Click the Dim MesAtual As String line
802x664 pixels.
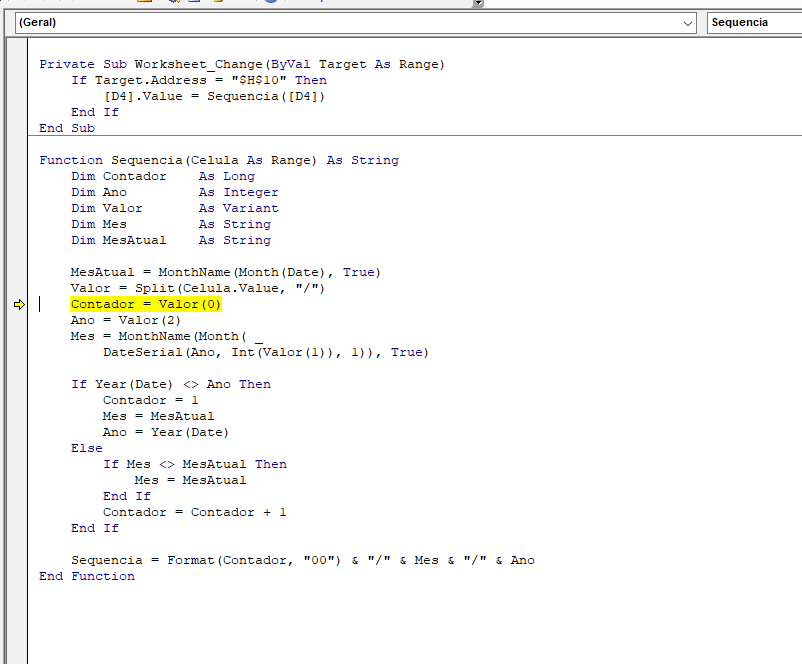[171, 240]
